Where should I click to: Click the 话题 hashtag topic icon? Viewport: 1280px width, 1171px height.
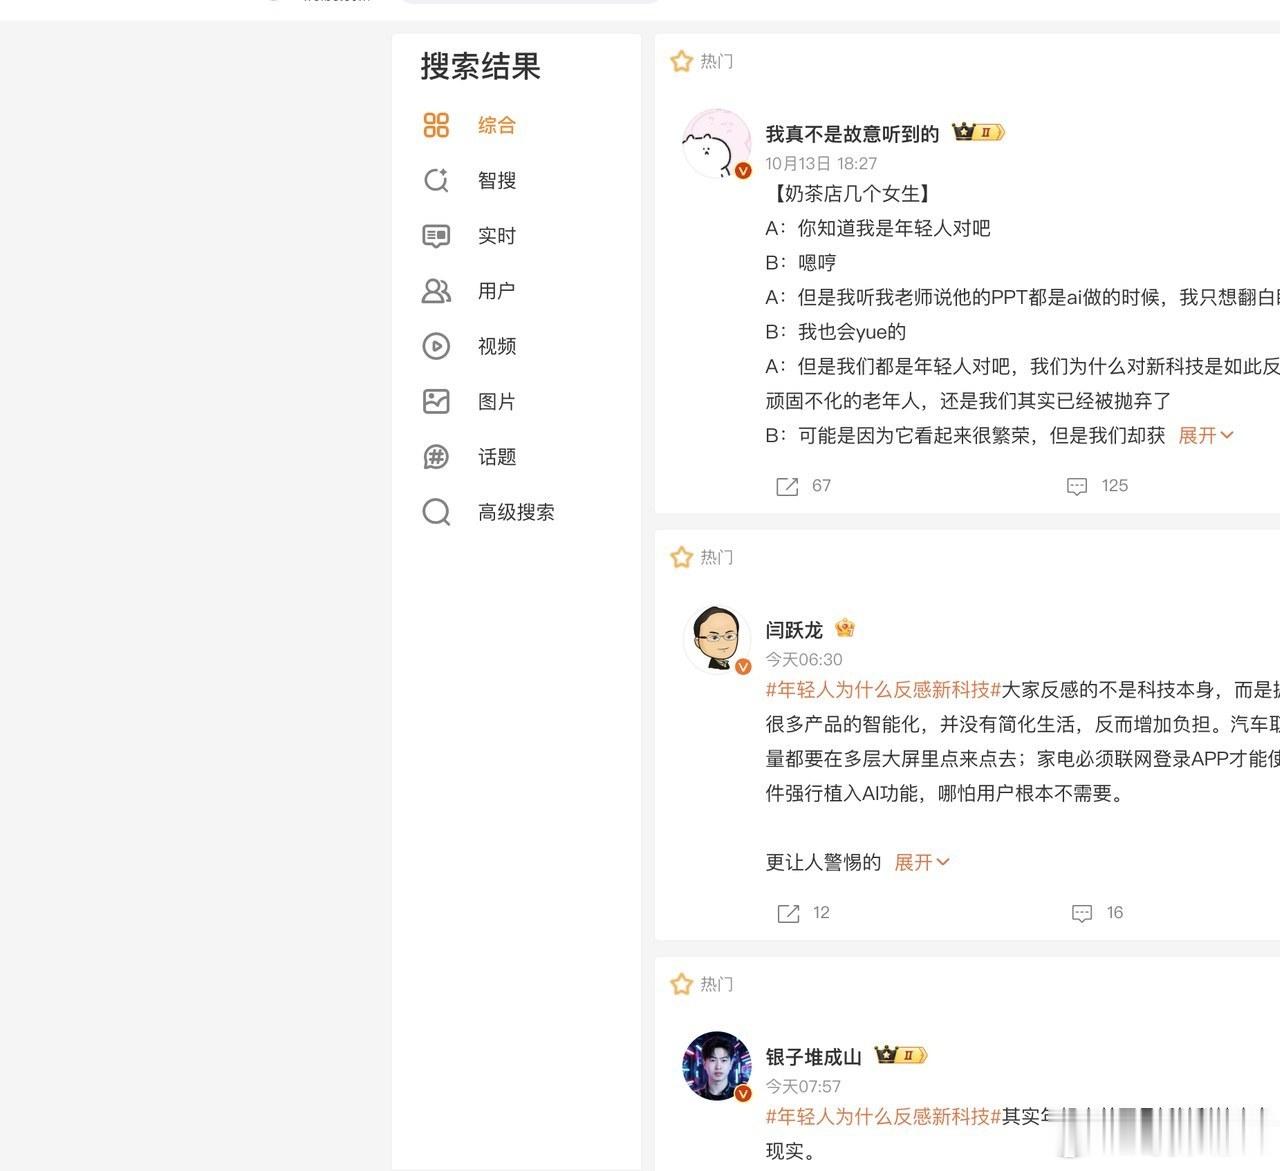click(x=436, y=457)
